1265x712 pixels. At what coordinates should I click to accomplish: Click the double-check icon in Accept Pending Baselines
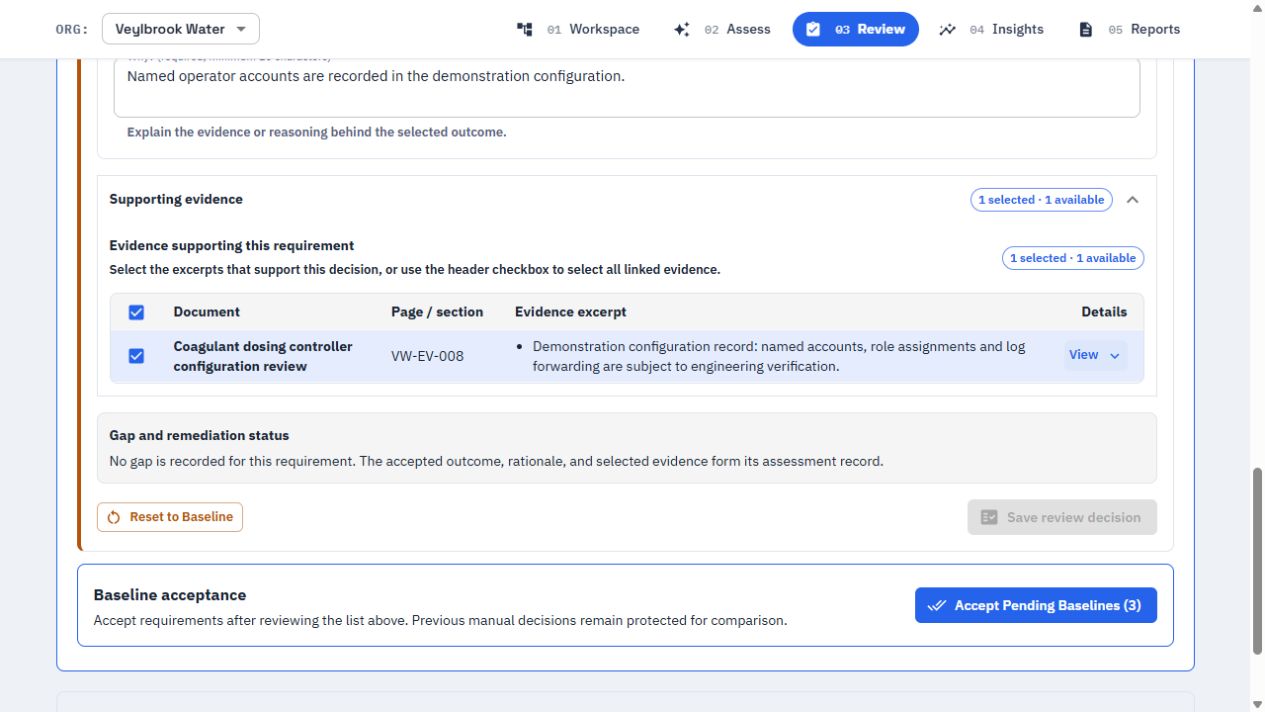click(x=937, y=605)
